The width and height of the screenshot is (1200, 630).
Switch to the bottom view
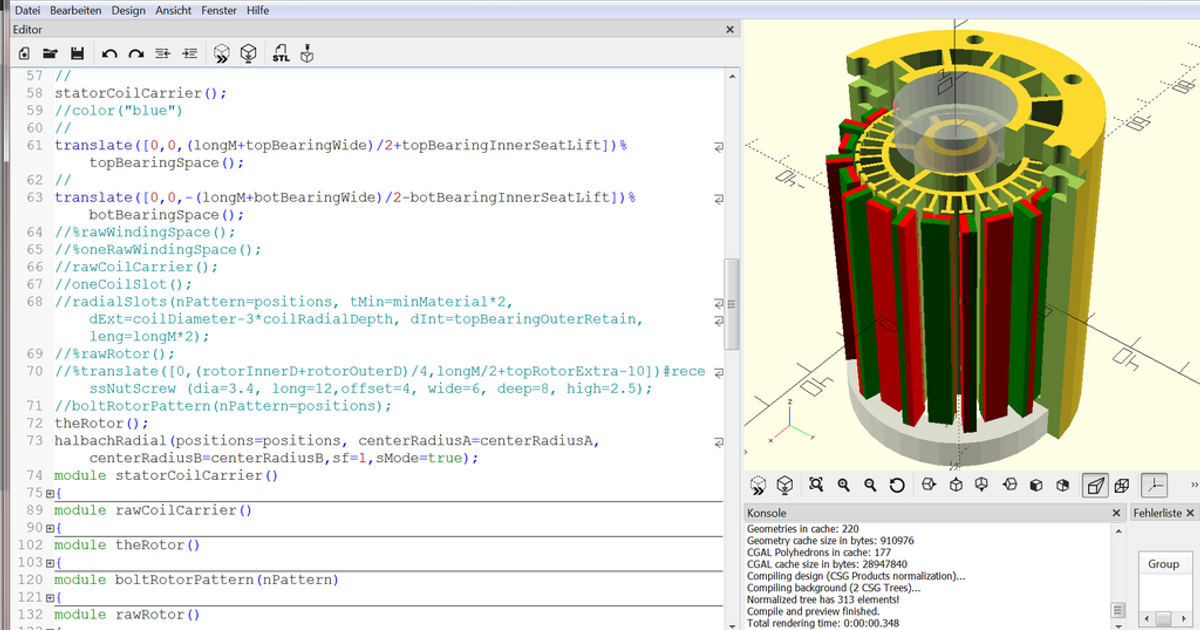[x=983, y=485]
